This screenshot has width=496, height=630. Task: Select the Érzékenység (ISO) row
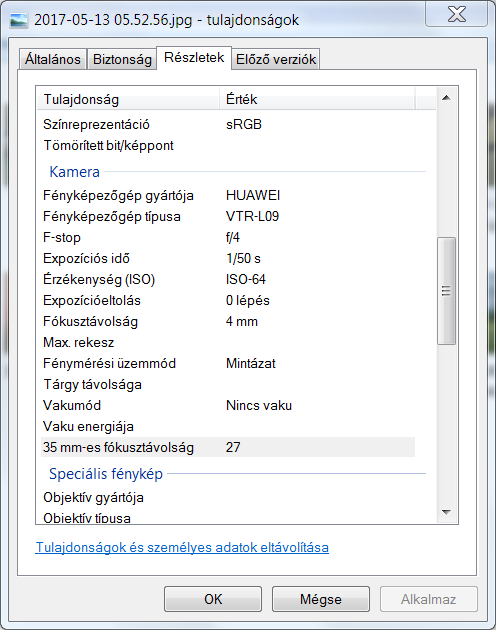pyautogui.click(x=228, y=279)
